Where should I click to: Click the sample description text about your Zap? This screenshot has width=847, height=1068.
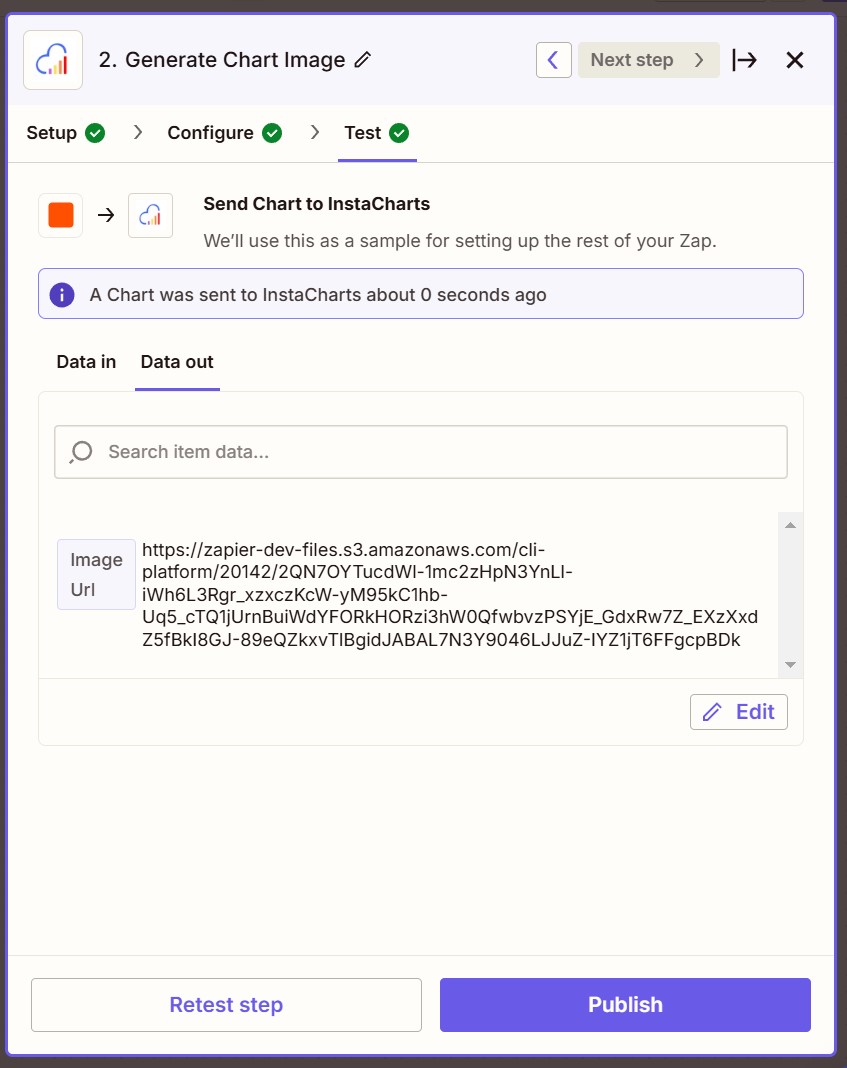[x=460, y=240]
